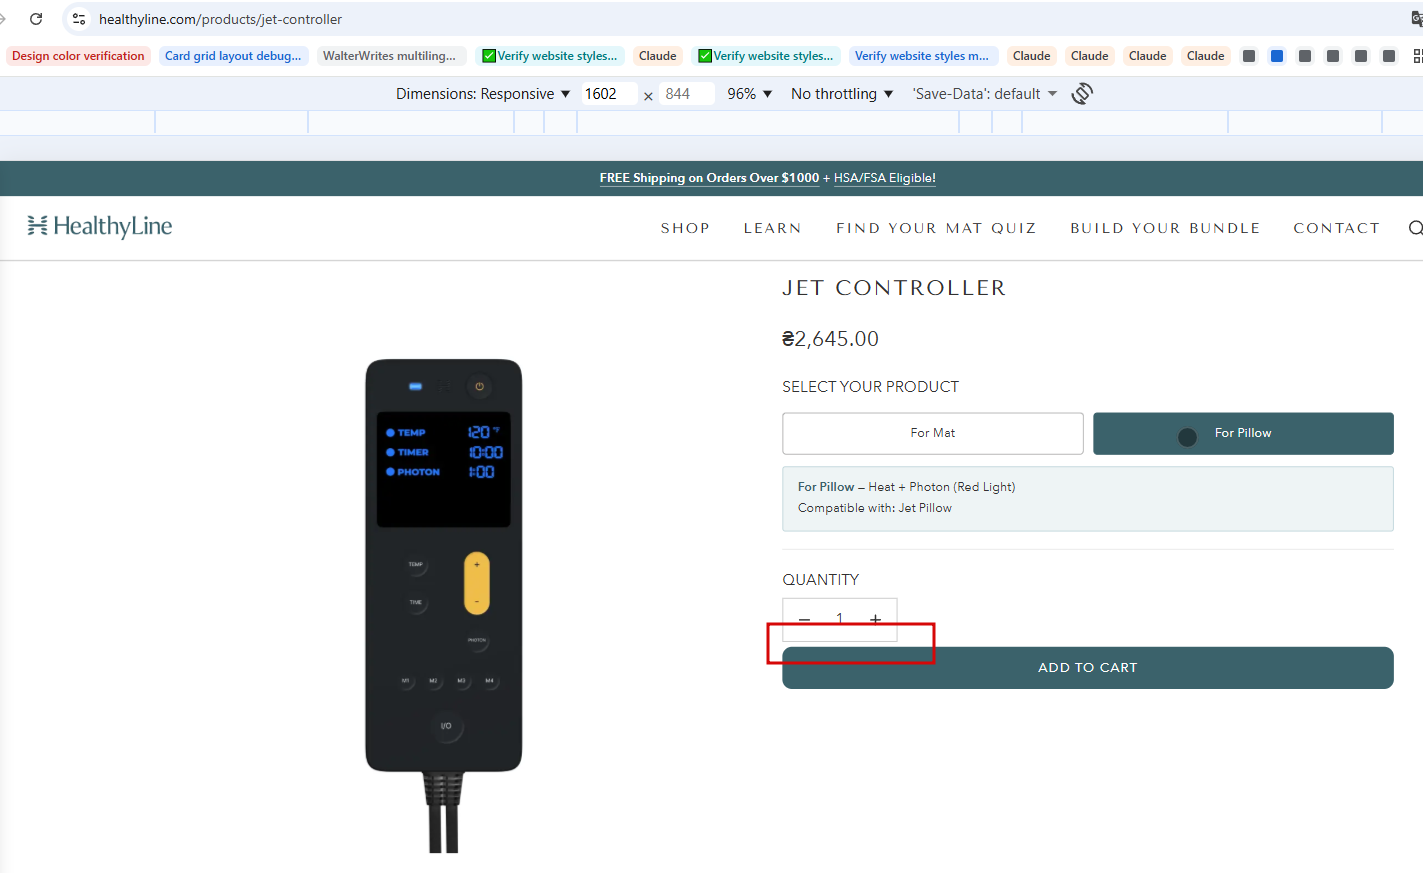Click the HealthyLine logo

(x=100, y=226)
